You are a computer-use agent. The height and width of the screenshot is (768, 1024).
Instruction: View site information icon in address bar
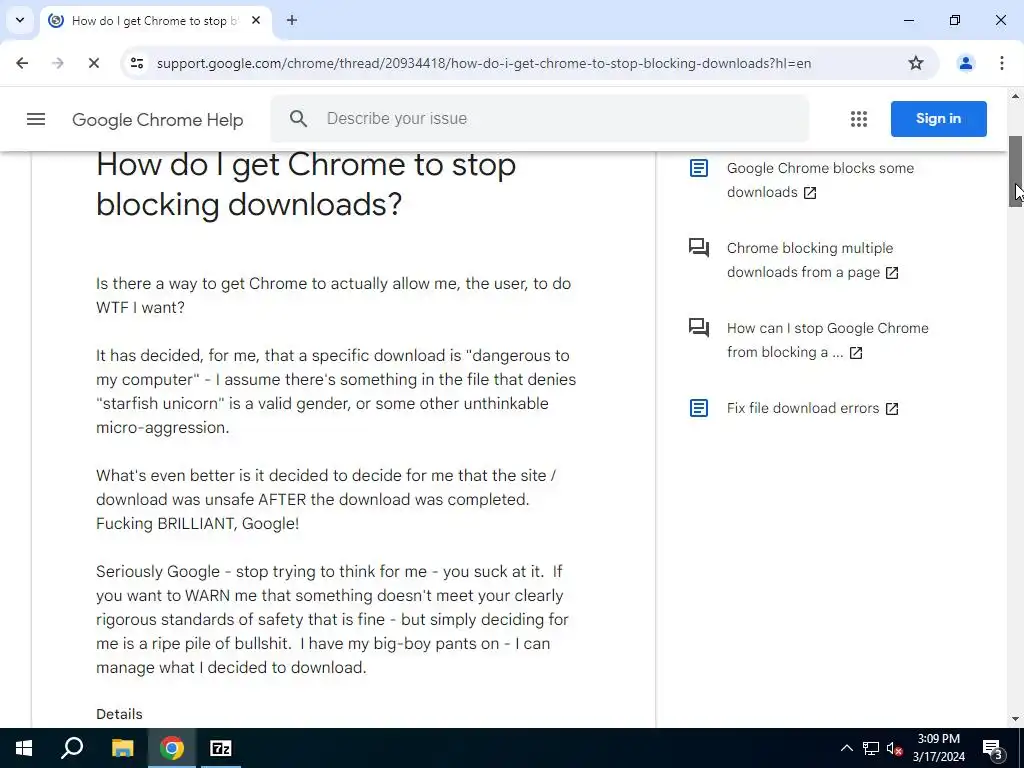pos(136,63)
